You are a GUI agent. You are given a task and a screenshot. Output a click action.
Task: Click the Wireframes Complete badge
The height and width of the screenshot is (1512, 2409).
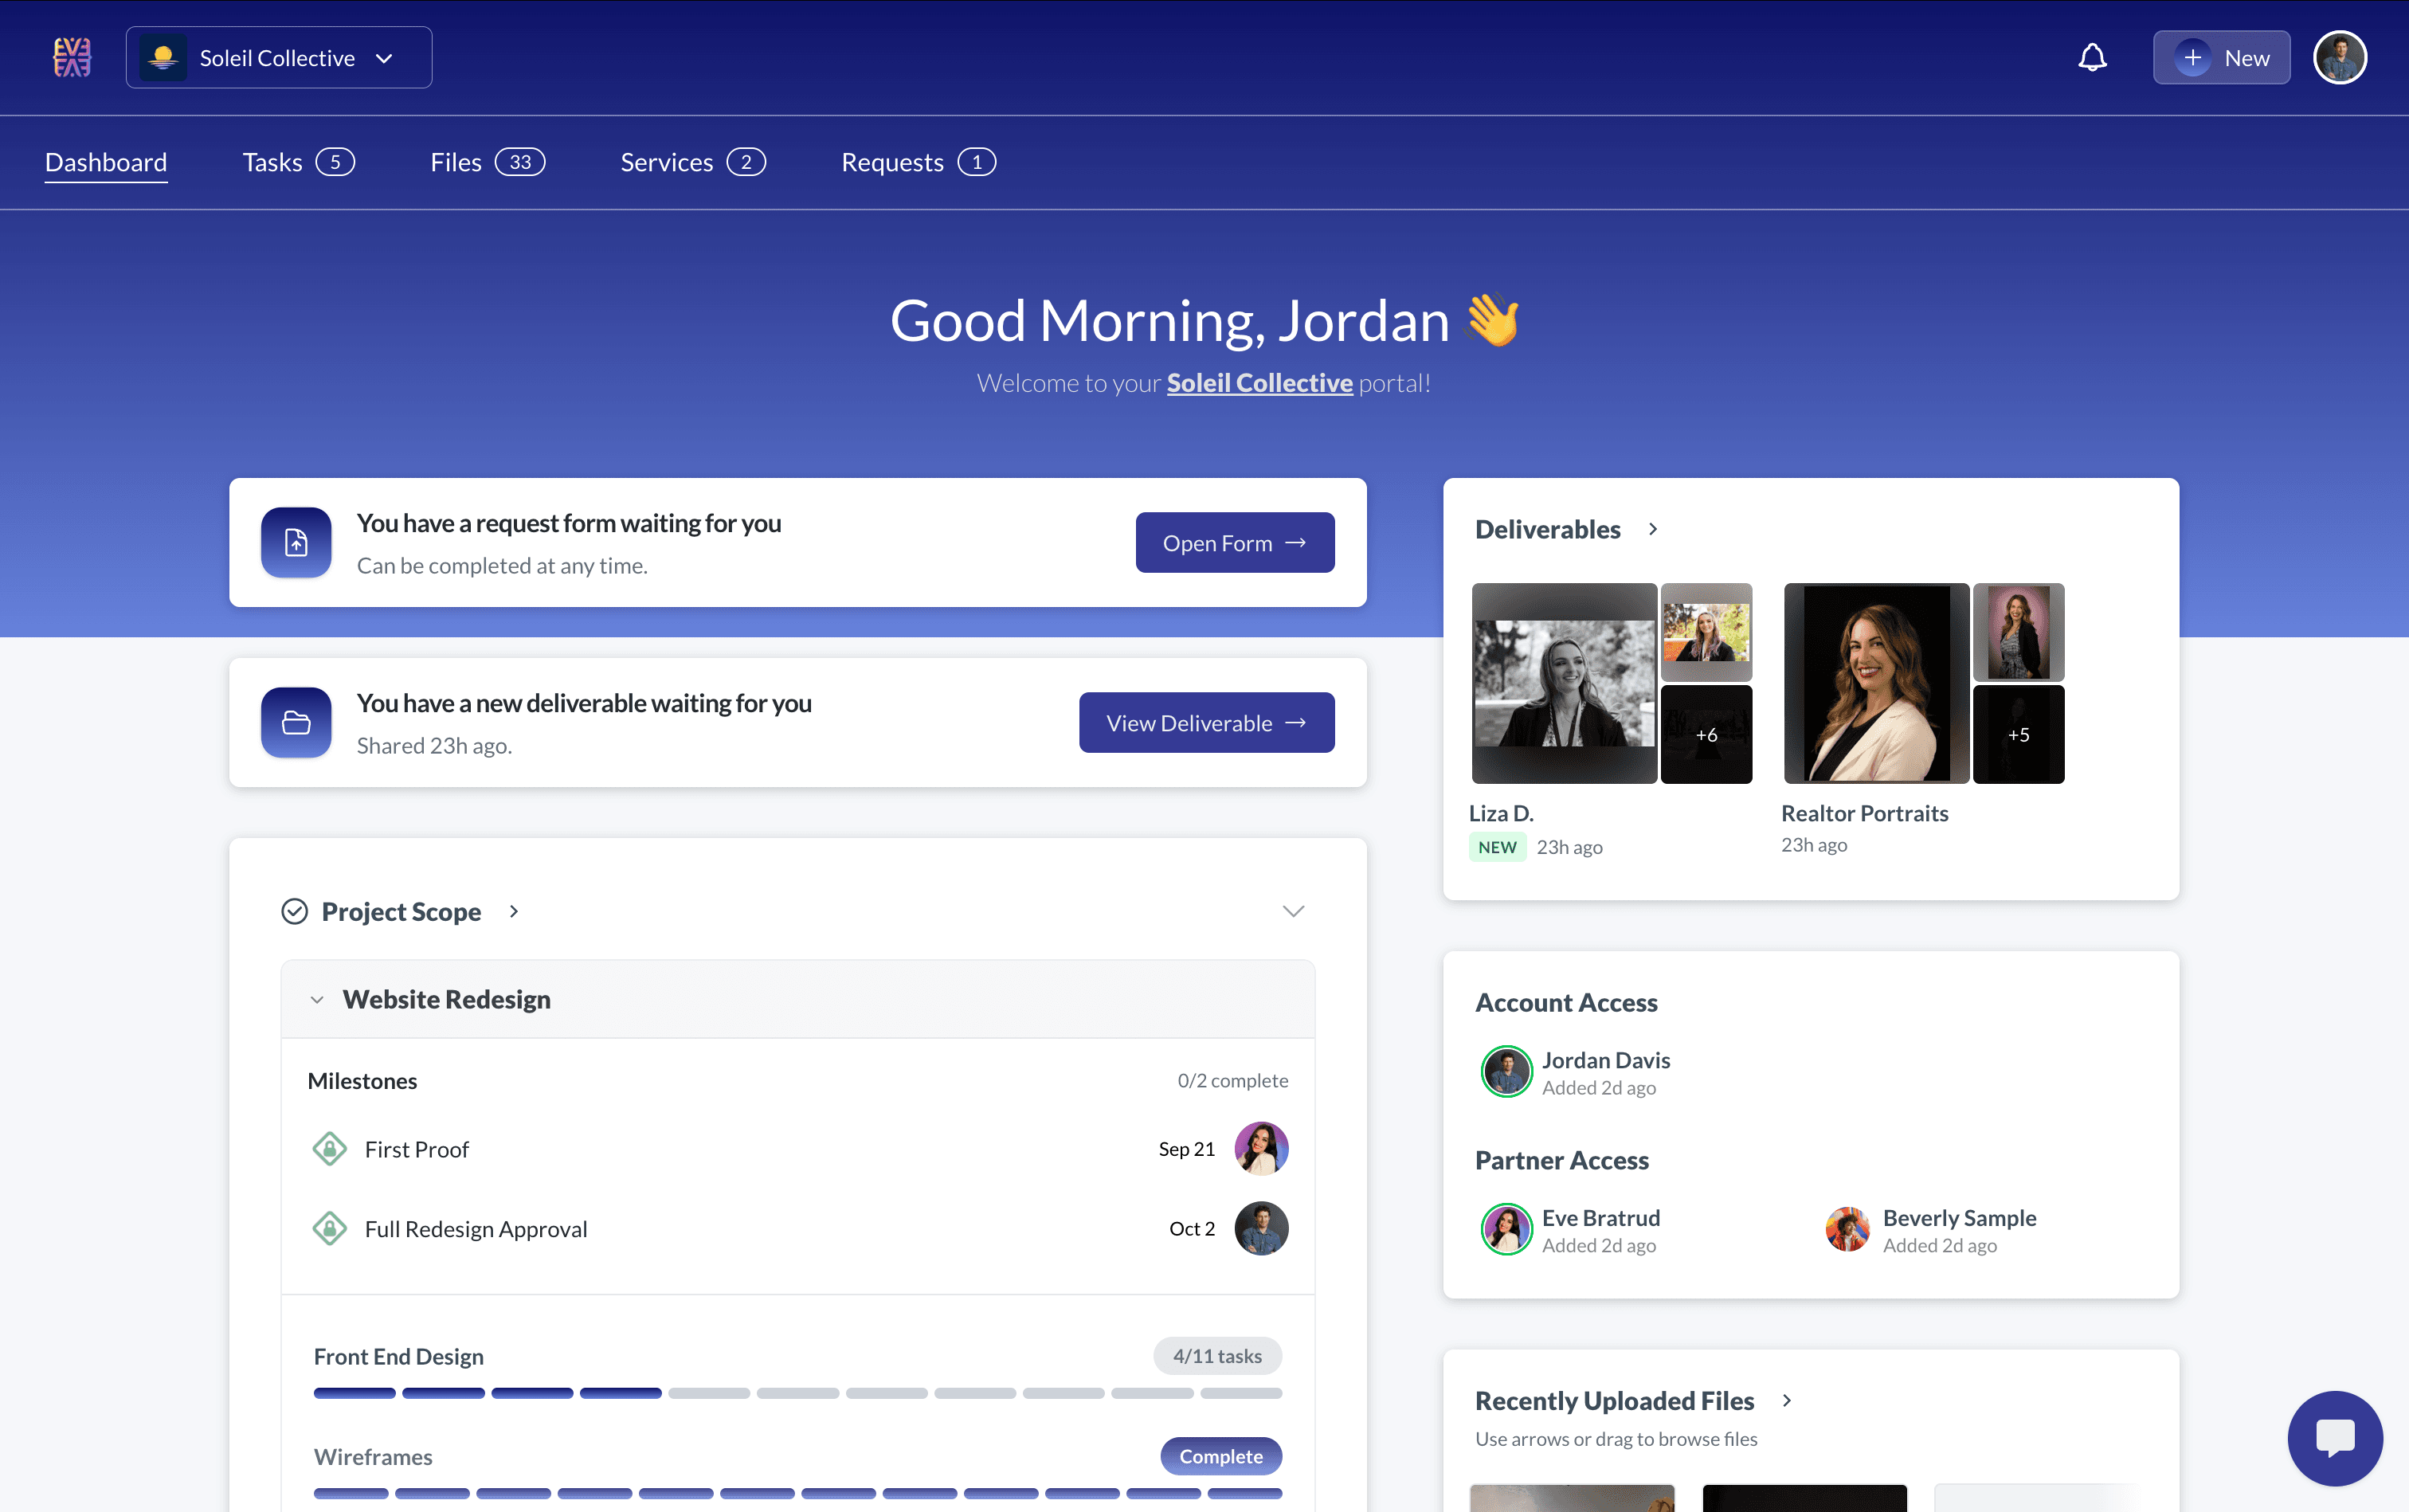pos(1220,1456)
